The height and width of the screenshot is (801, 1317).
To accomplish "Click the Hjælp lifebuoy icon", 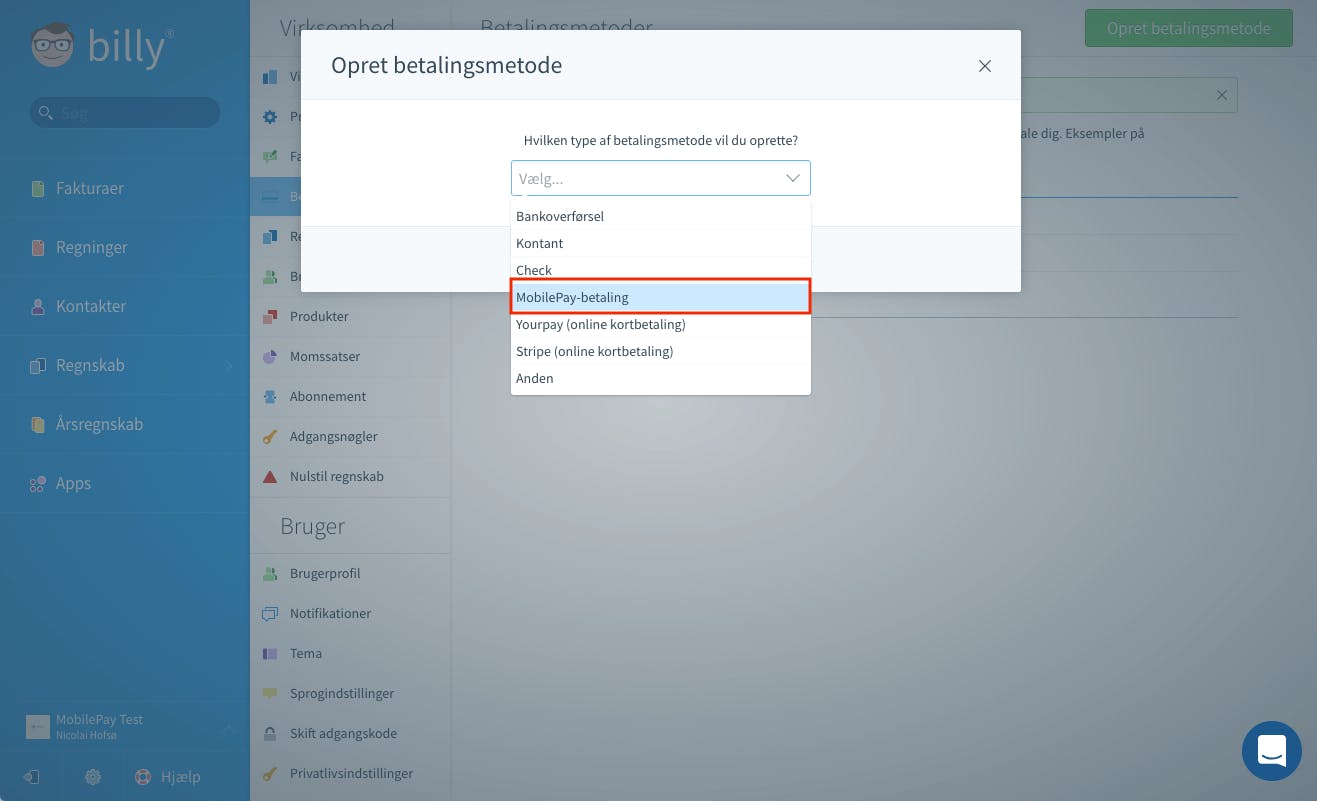I will (142, 777).
